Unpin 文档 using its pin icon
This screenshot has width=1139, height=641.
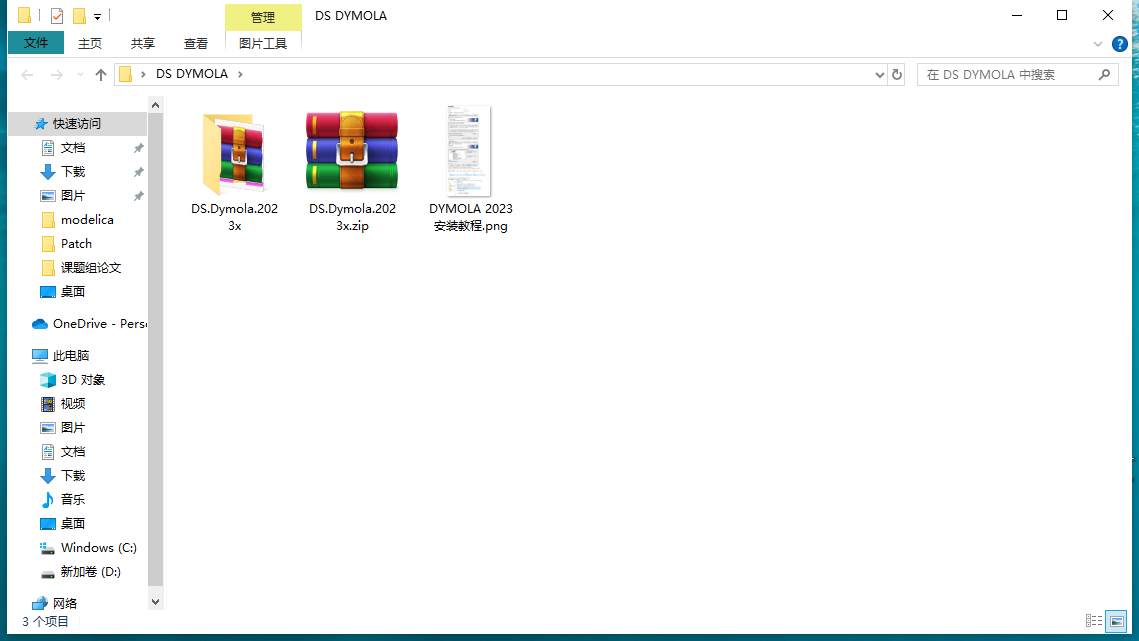(x=138, y=148)
